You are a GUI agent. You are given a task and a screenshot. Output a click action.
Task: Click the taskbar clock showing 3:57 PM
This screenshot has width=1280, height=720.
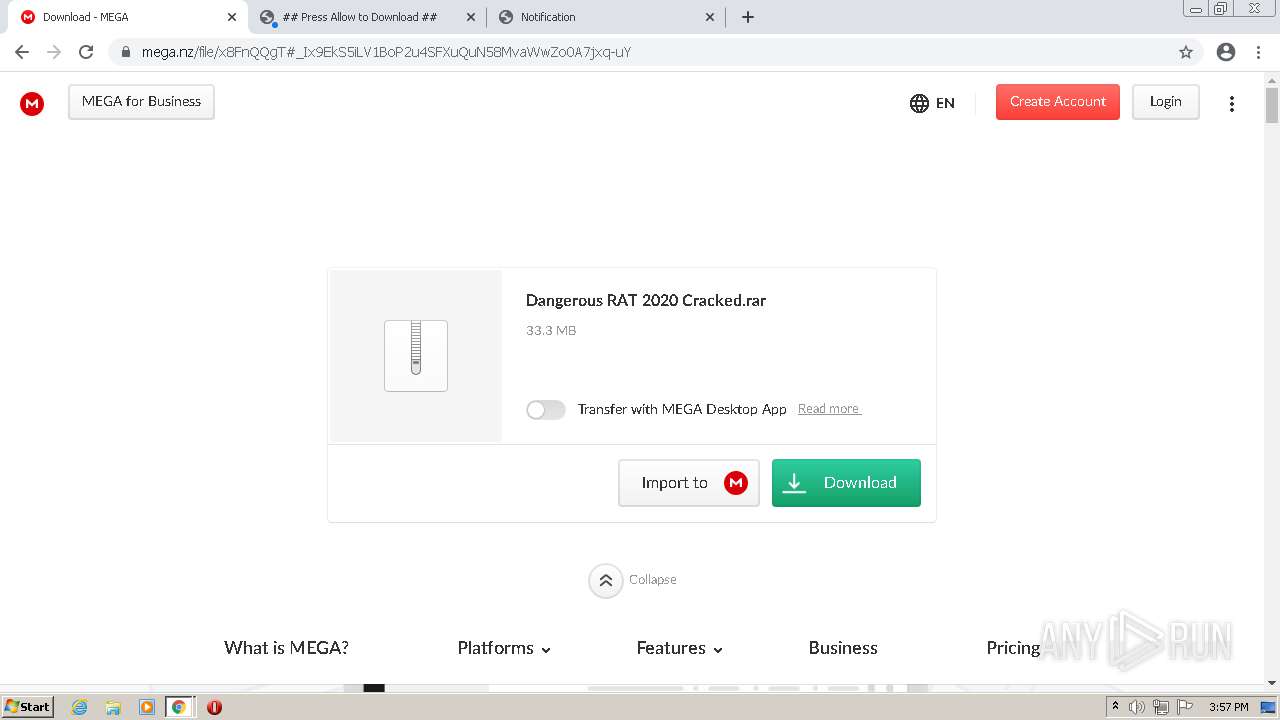1229,707
